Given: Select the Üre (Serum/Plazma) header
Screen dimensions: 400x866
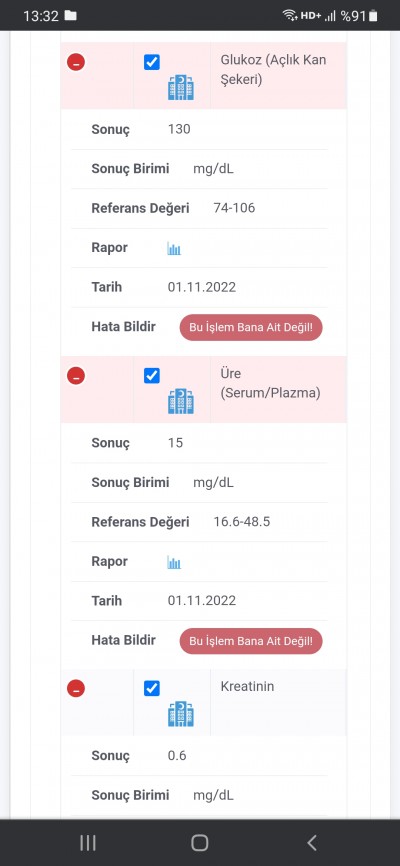Looking at the screenshot, I should (x=270, y=383).
